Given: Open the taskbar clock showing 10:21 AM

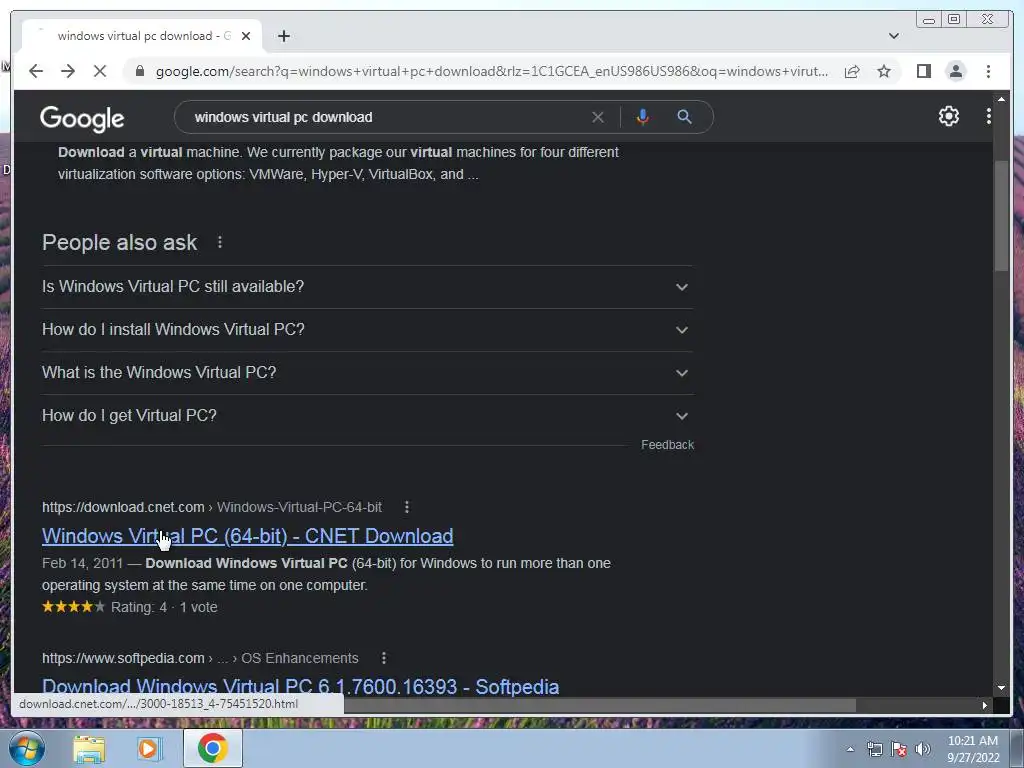Looking at the screenshot, I should [x=973, y=749].
